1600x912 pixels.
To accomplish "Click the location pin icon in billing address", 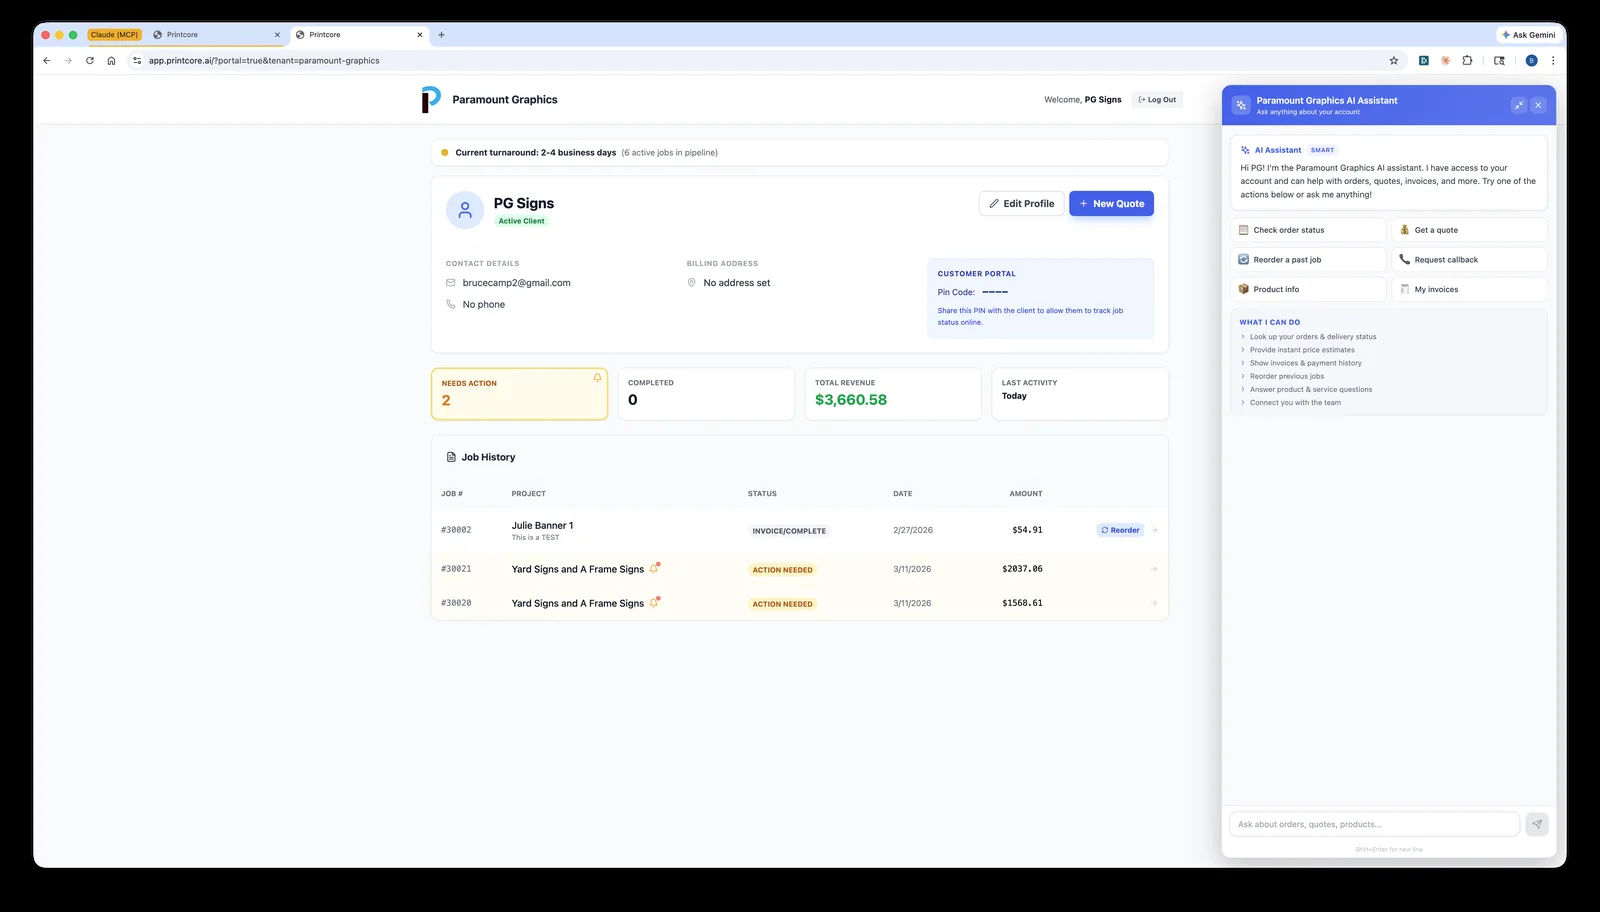I will tap(691, 283).
